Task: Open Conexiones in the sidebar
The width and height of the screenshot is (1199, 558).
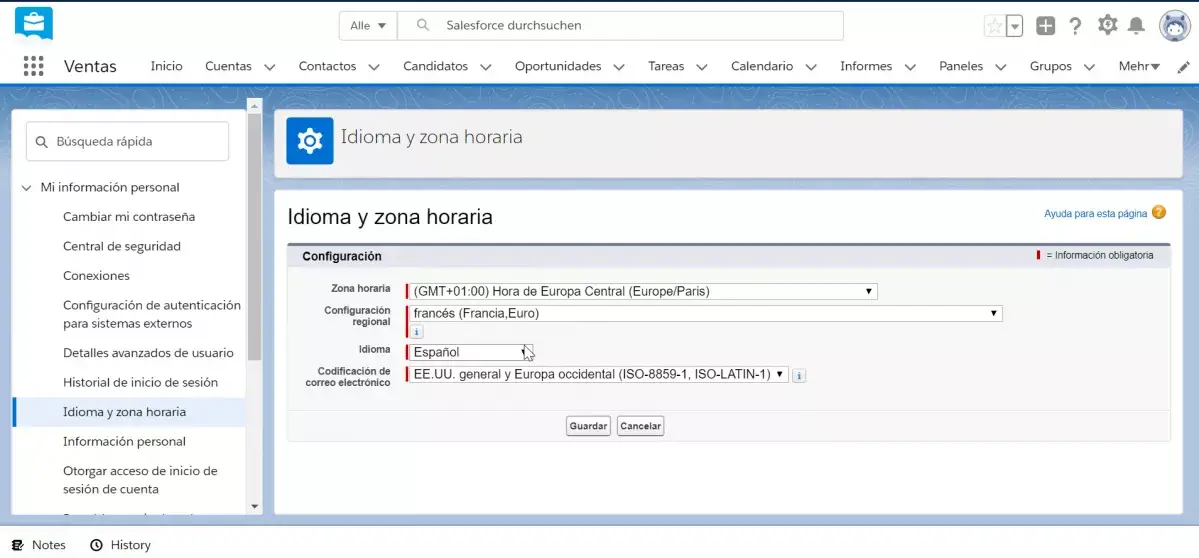Action: (96, 276)
